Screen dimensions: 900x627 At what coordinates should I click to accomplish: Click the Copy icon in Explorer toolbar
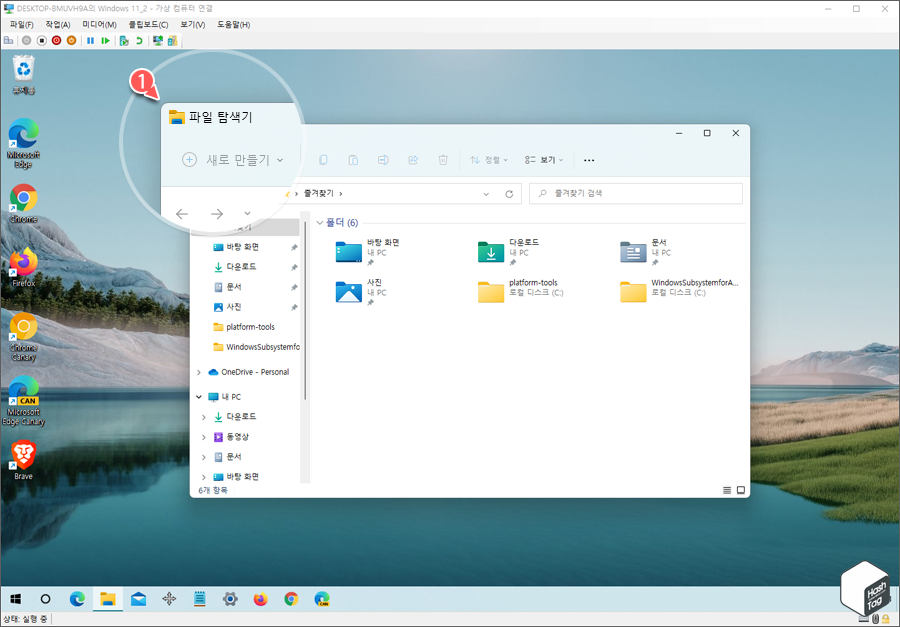pos(323,160)
